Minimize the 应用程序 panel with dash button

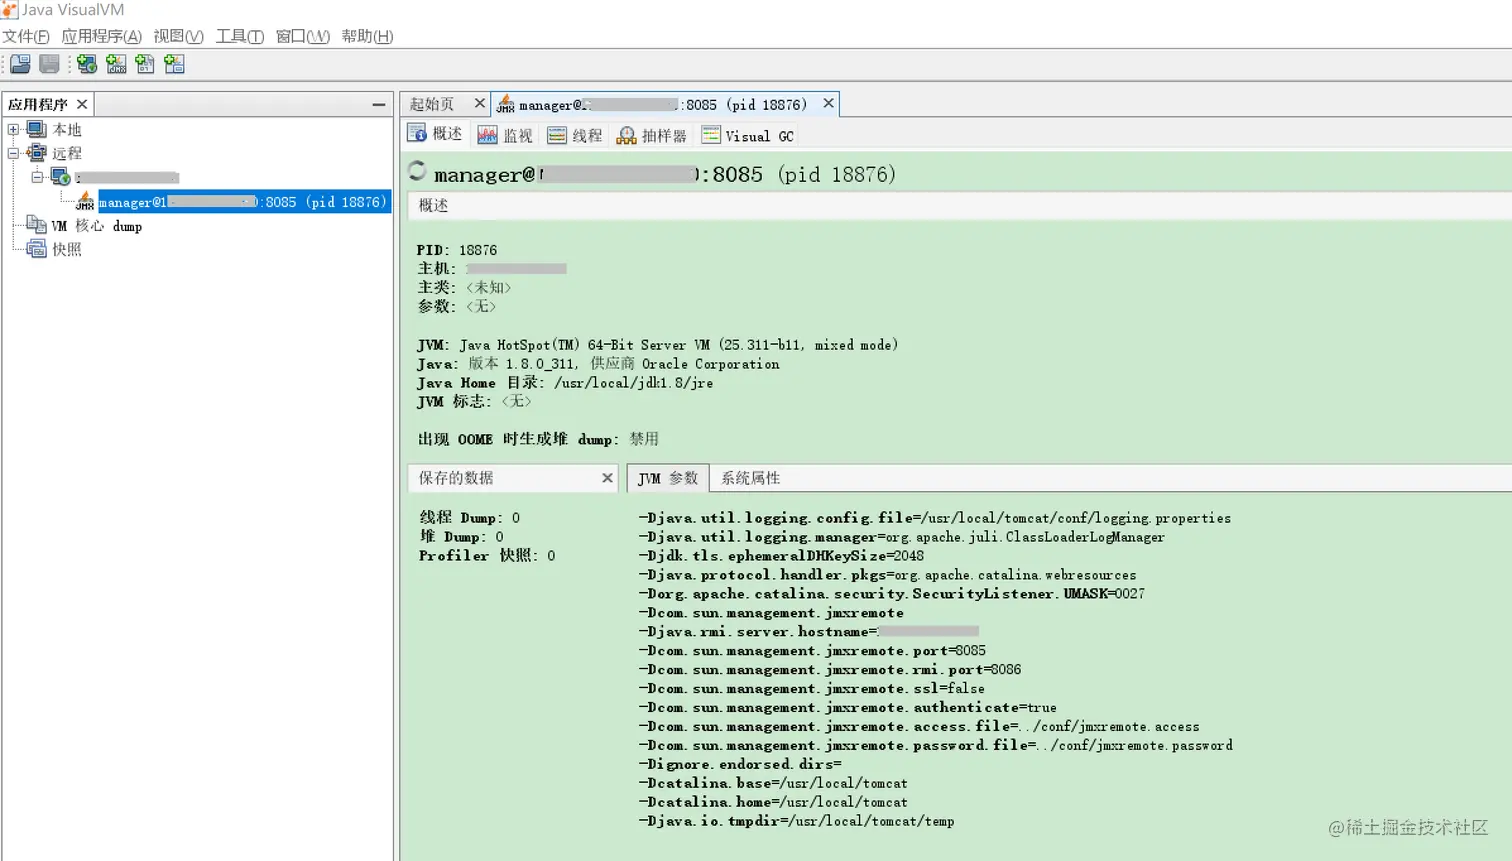(378, 104)
